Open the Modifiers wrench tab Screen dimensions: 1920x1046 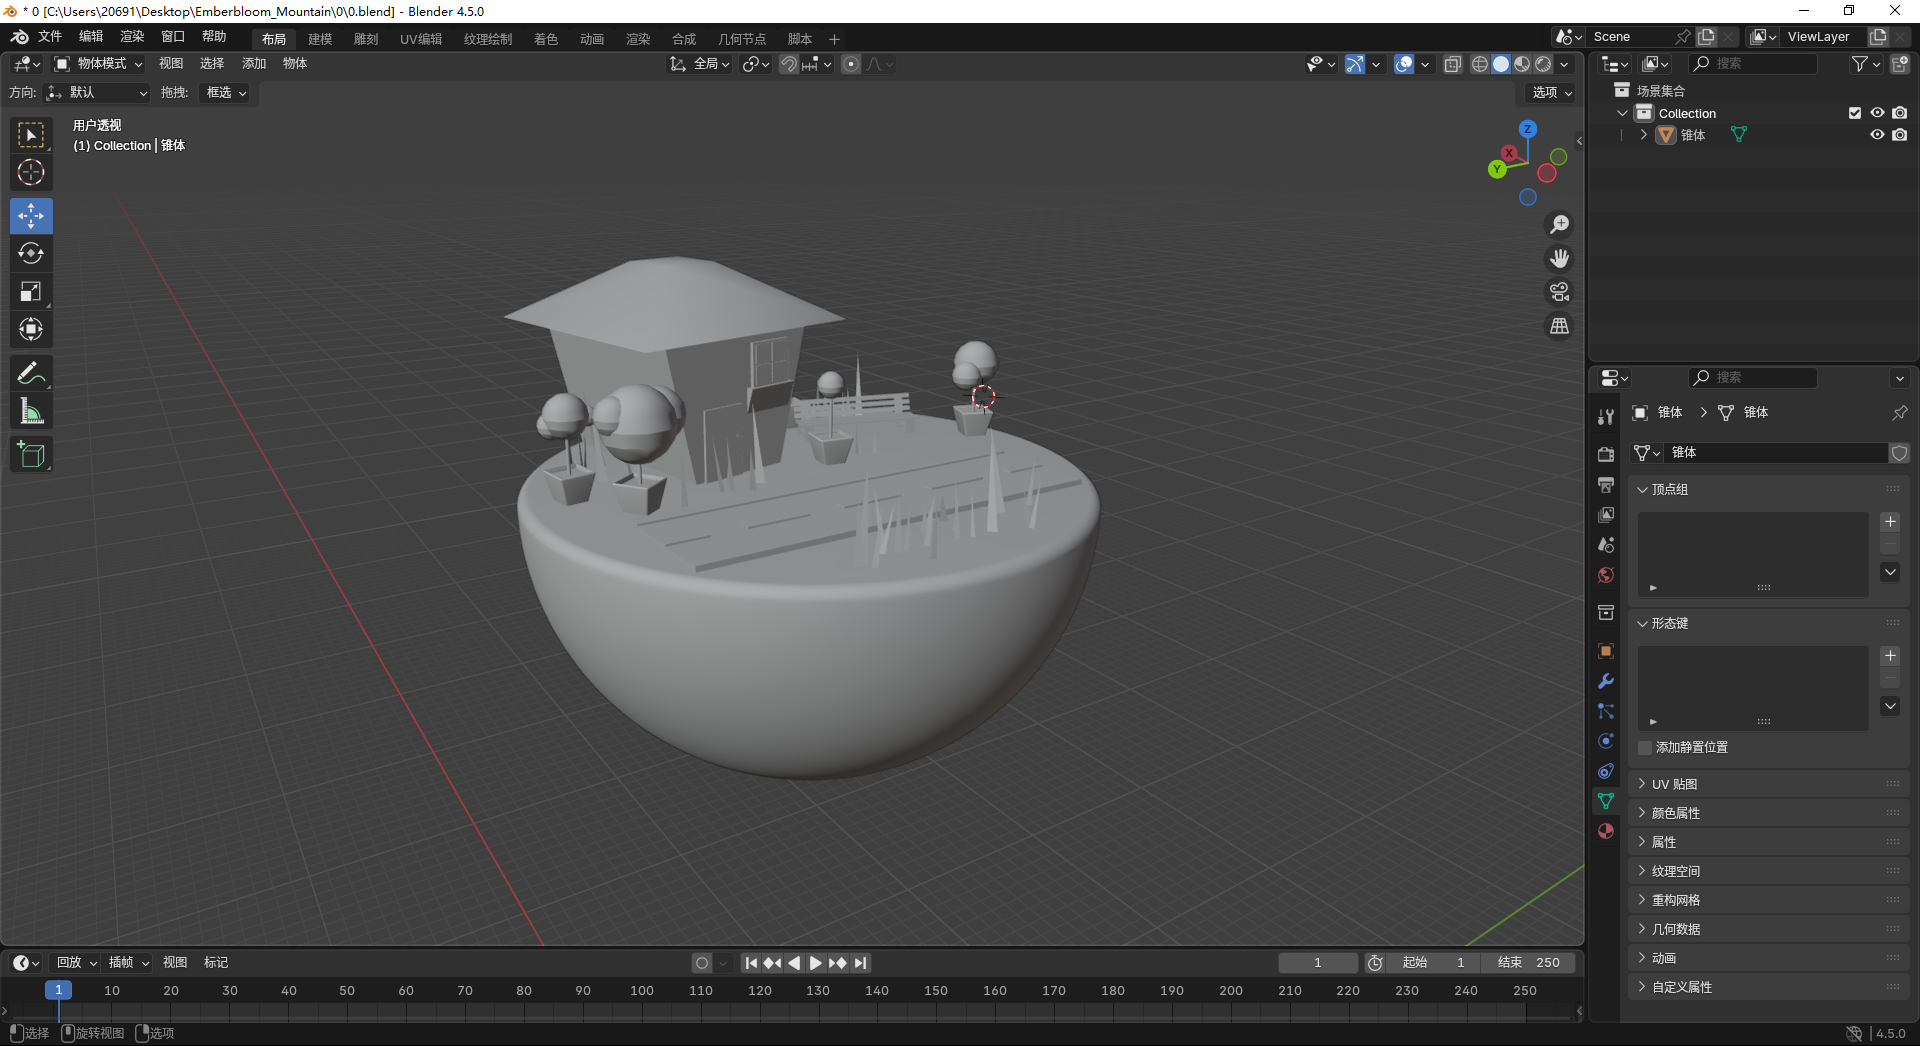tap(1606, 681)
